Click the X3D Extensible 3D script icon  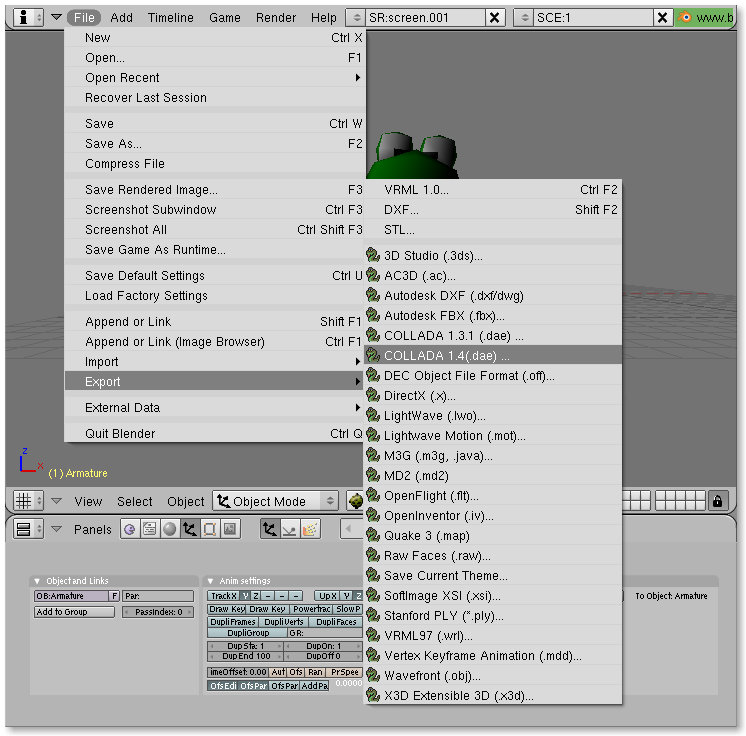click(373, 695)
